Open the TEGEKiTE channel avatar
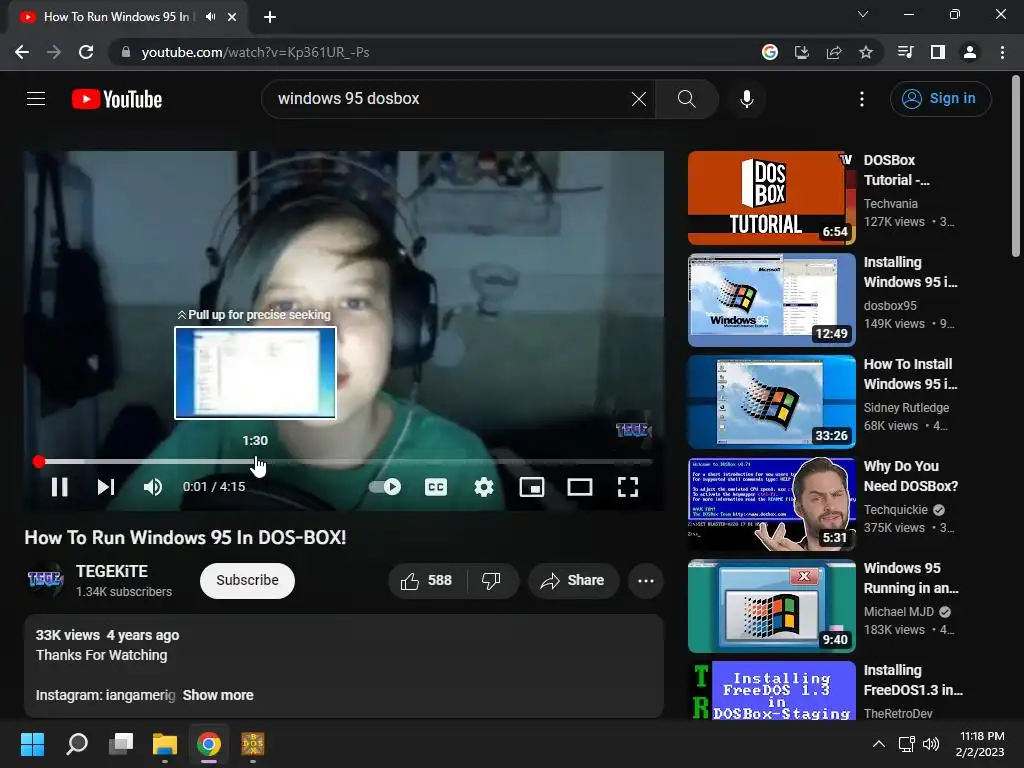 point(45,579)
